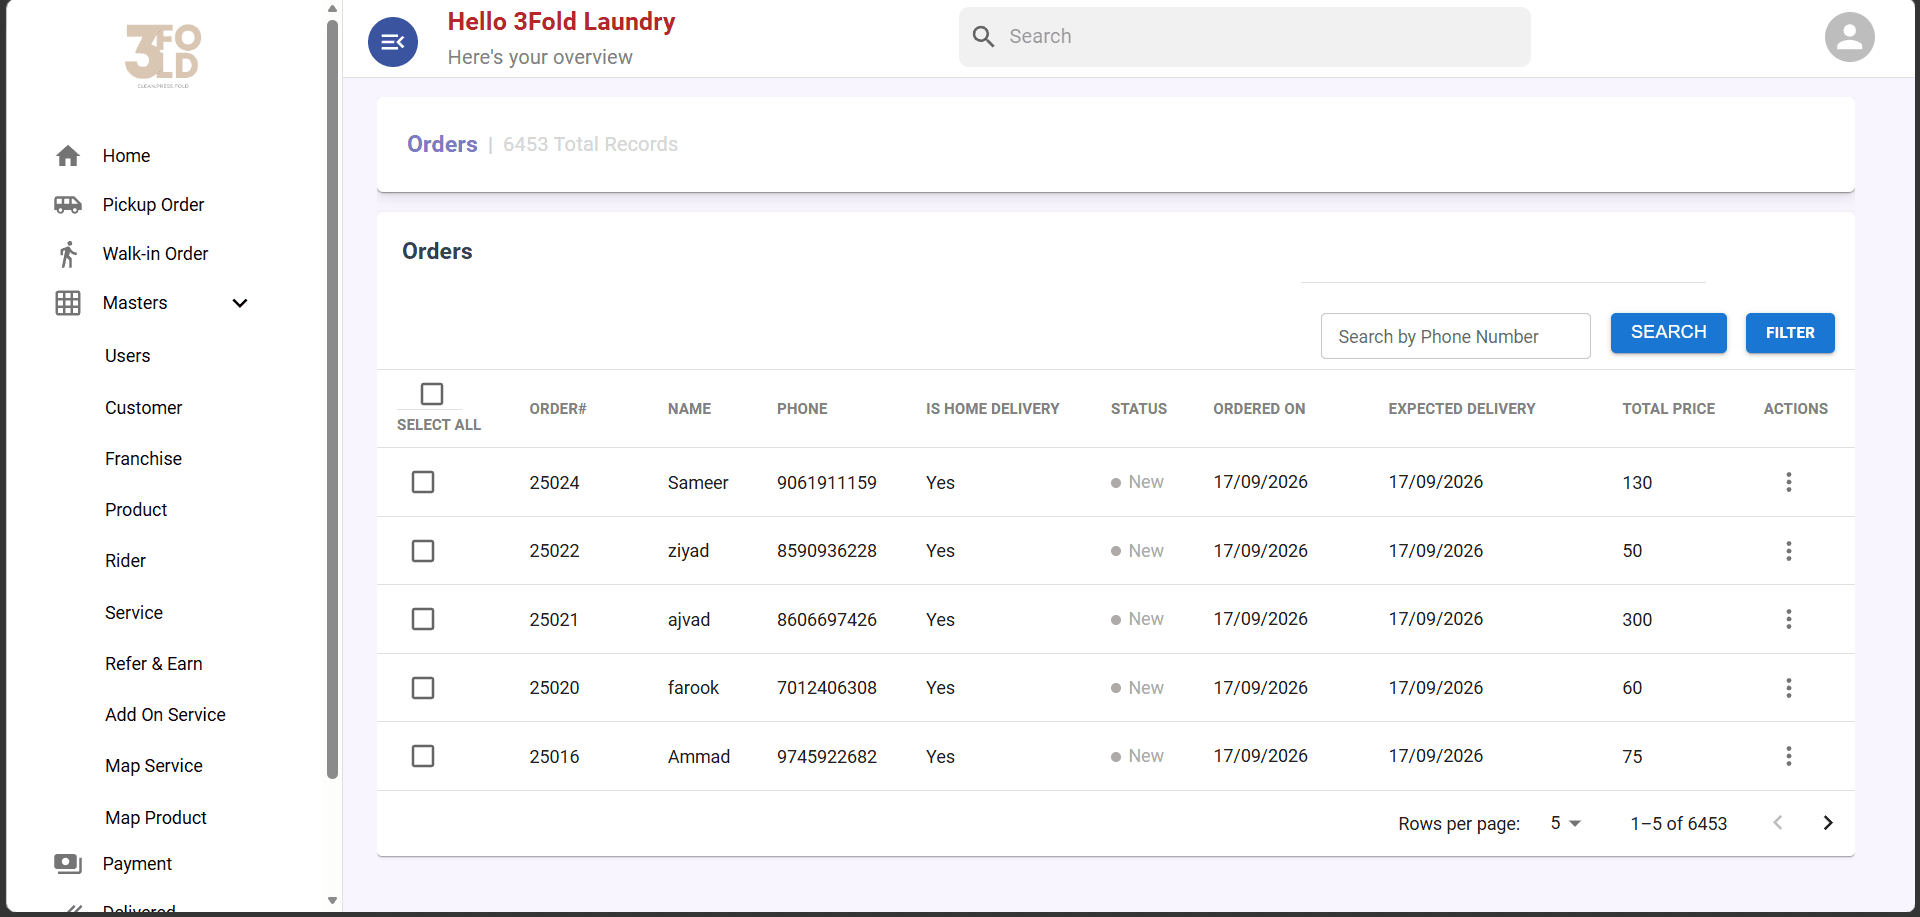Click the 3Fold logo in sidebar
Viewport: 1920px width, 917px height.
[163, 56]
